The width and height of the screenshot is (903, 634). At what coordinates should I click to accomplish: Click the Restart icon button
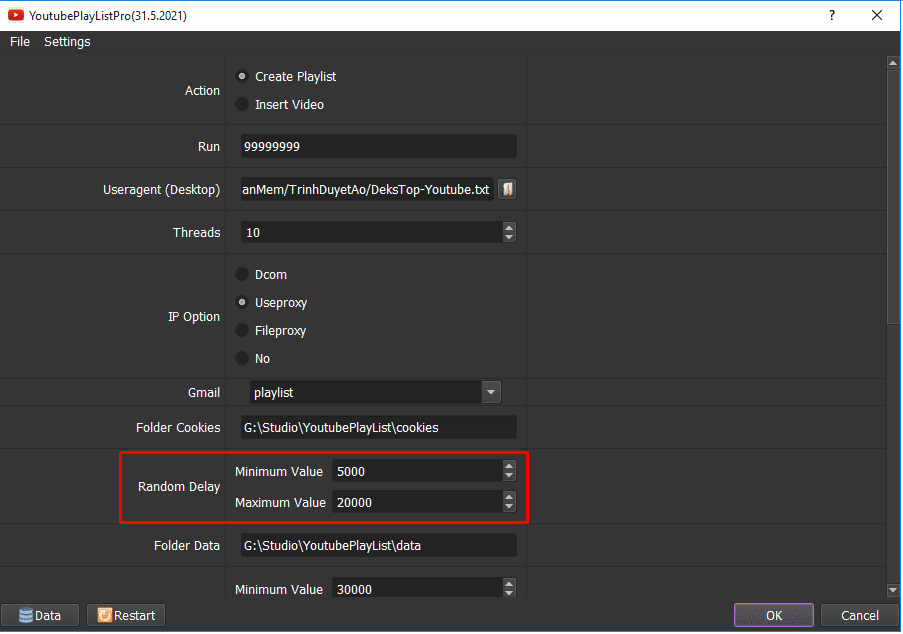(x=126, y=616)
